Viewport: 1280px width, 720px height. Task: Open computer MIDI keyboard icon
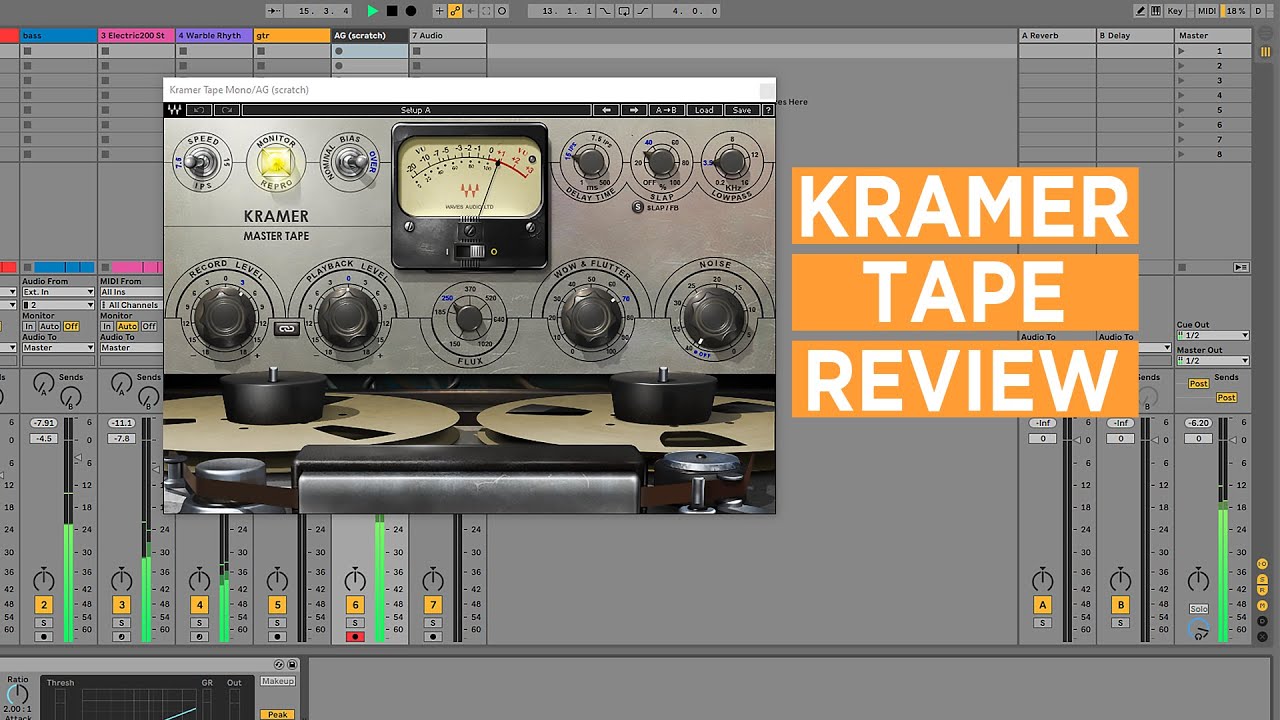point(1157,11)
